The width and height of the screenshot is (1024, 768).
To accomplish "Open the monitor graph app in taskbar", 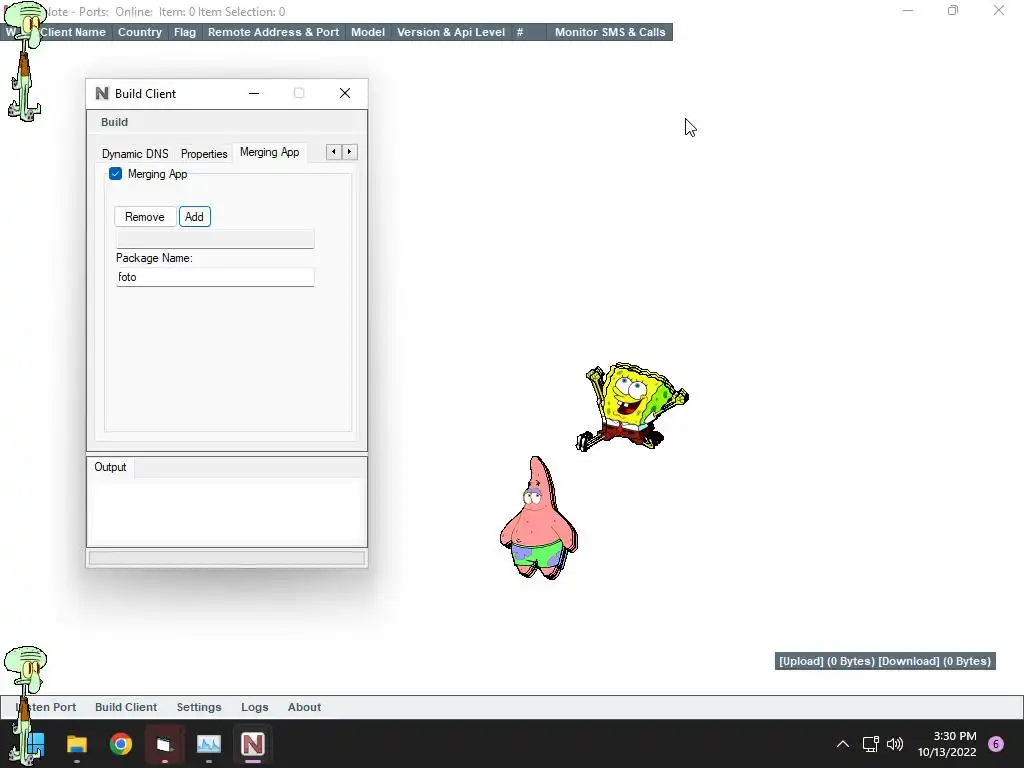I will click(x=209, y=744).
